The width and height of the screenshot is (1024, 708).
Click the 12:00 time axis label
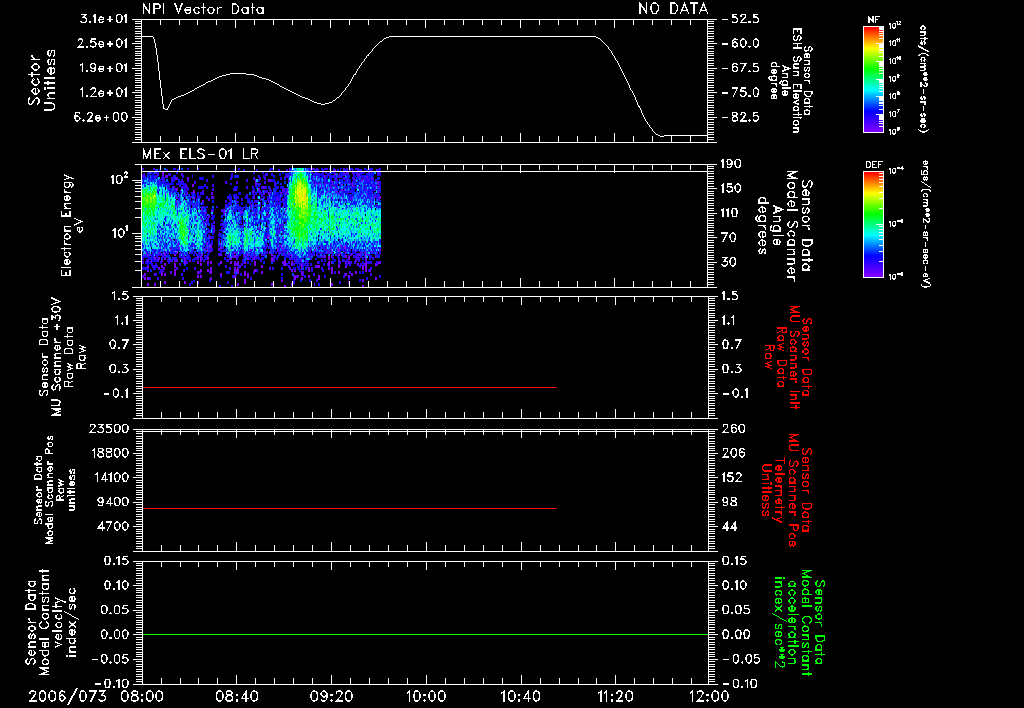click(x=709, y=696)
